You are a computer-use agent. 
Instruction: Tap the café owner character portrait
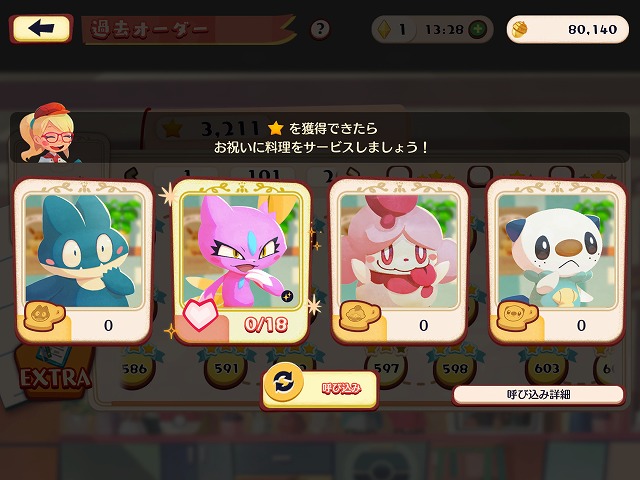coord(48,133)
